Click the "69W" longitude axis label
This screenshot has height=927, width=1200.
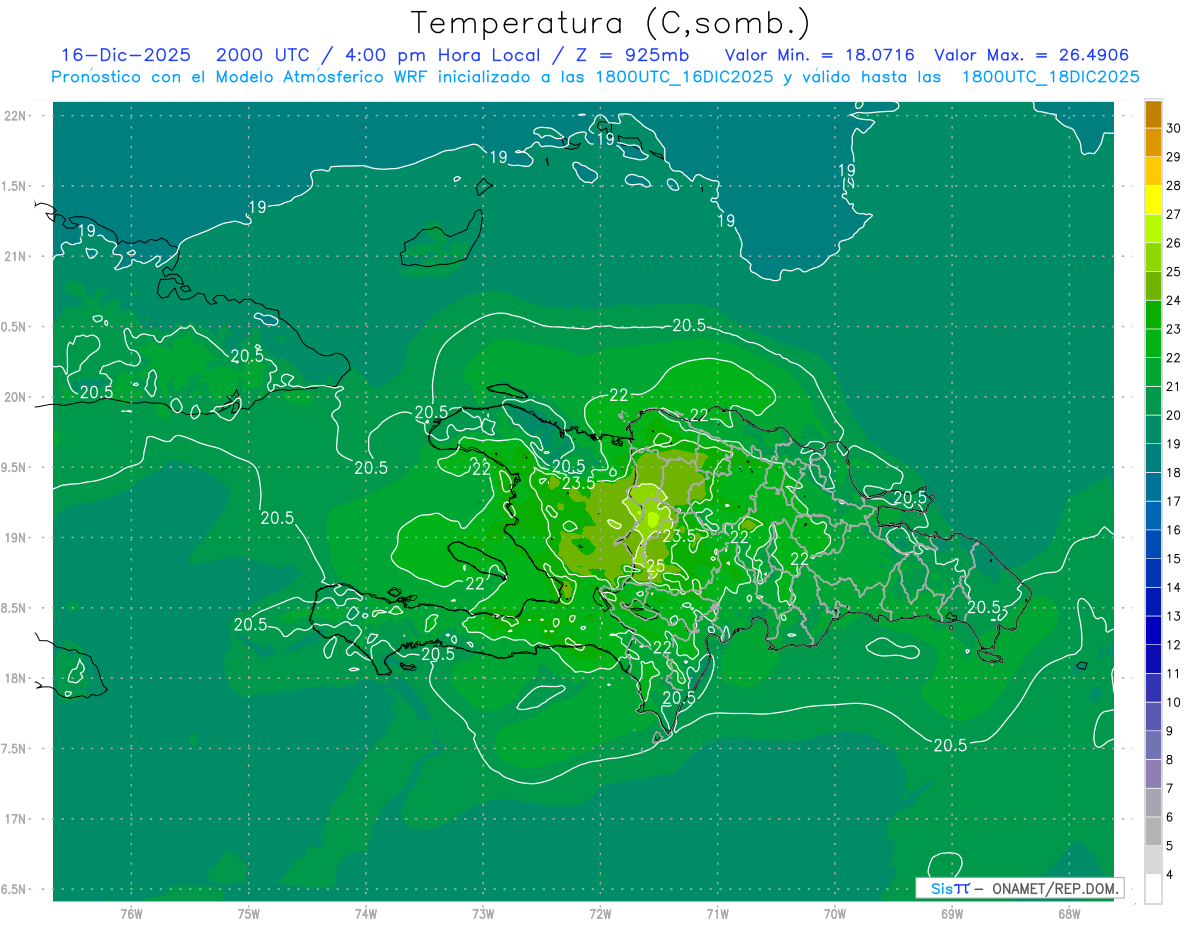coord(951,914)
